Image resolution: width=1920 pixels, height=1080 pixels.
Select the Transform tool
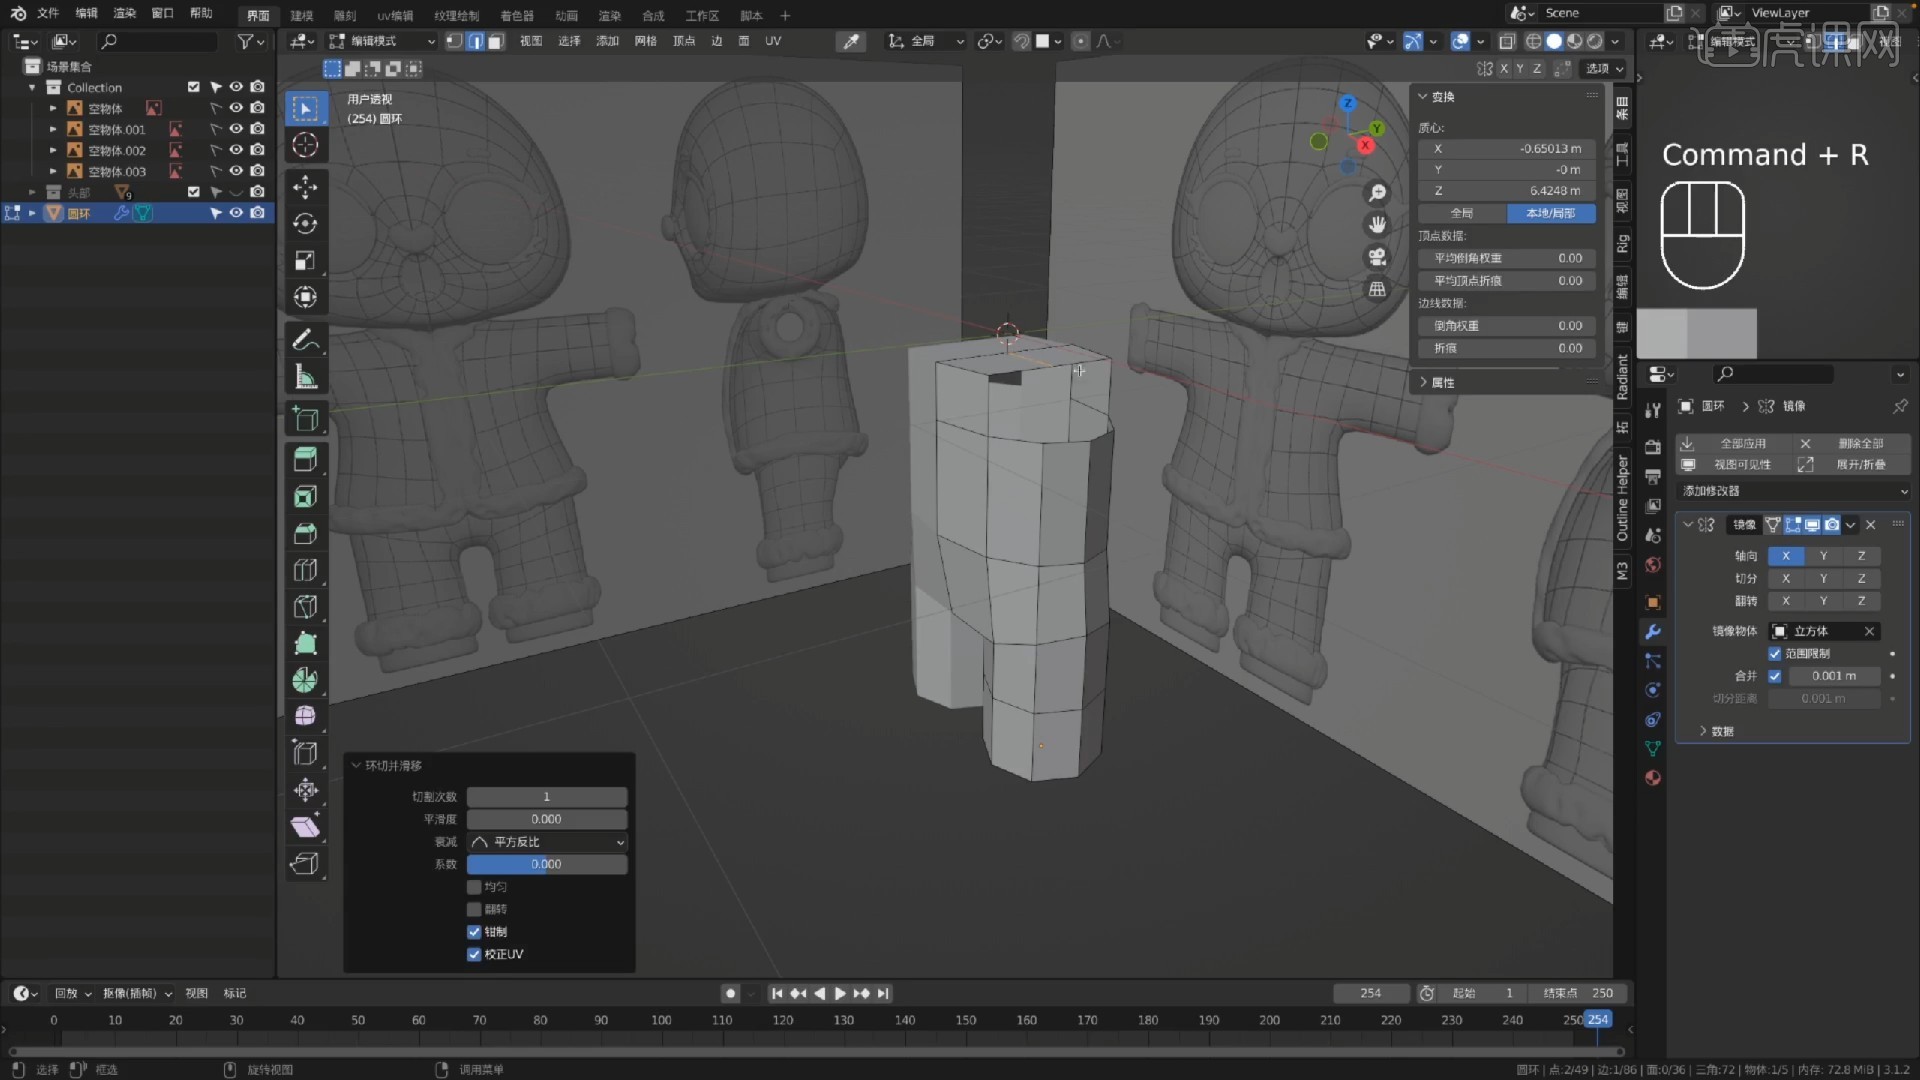[x=305, y=297]
